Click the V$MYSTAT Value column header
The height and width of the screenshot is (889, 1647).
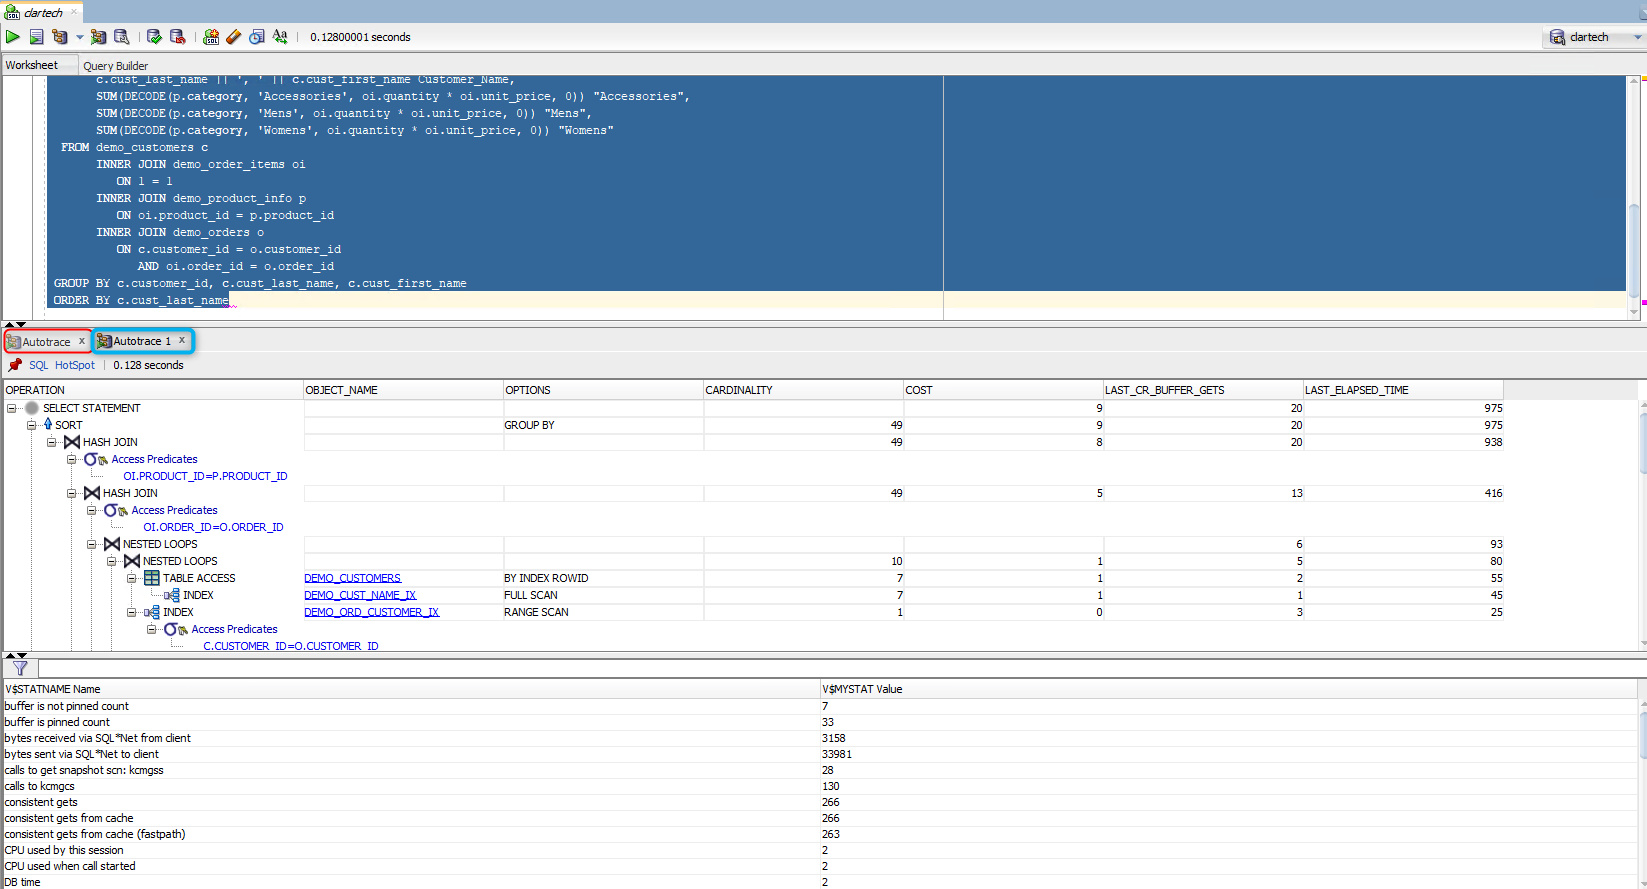tap(1228, 689)
